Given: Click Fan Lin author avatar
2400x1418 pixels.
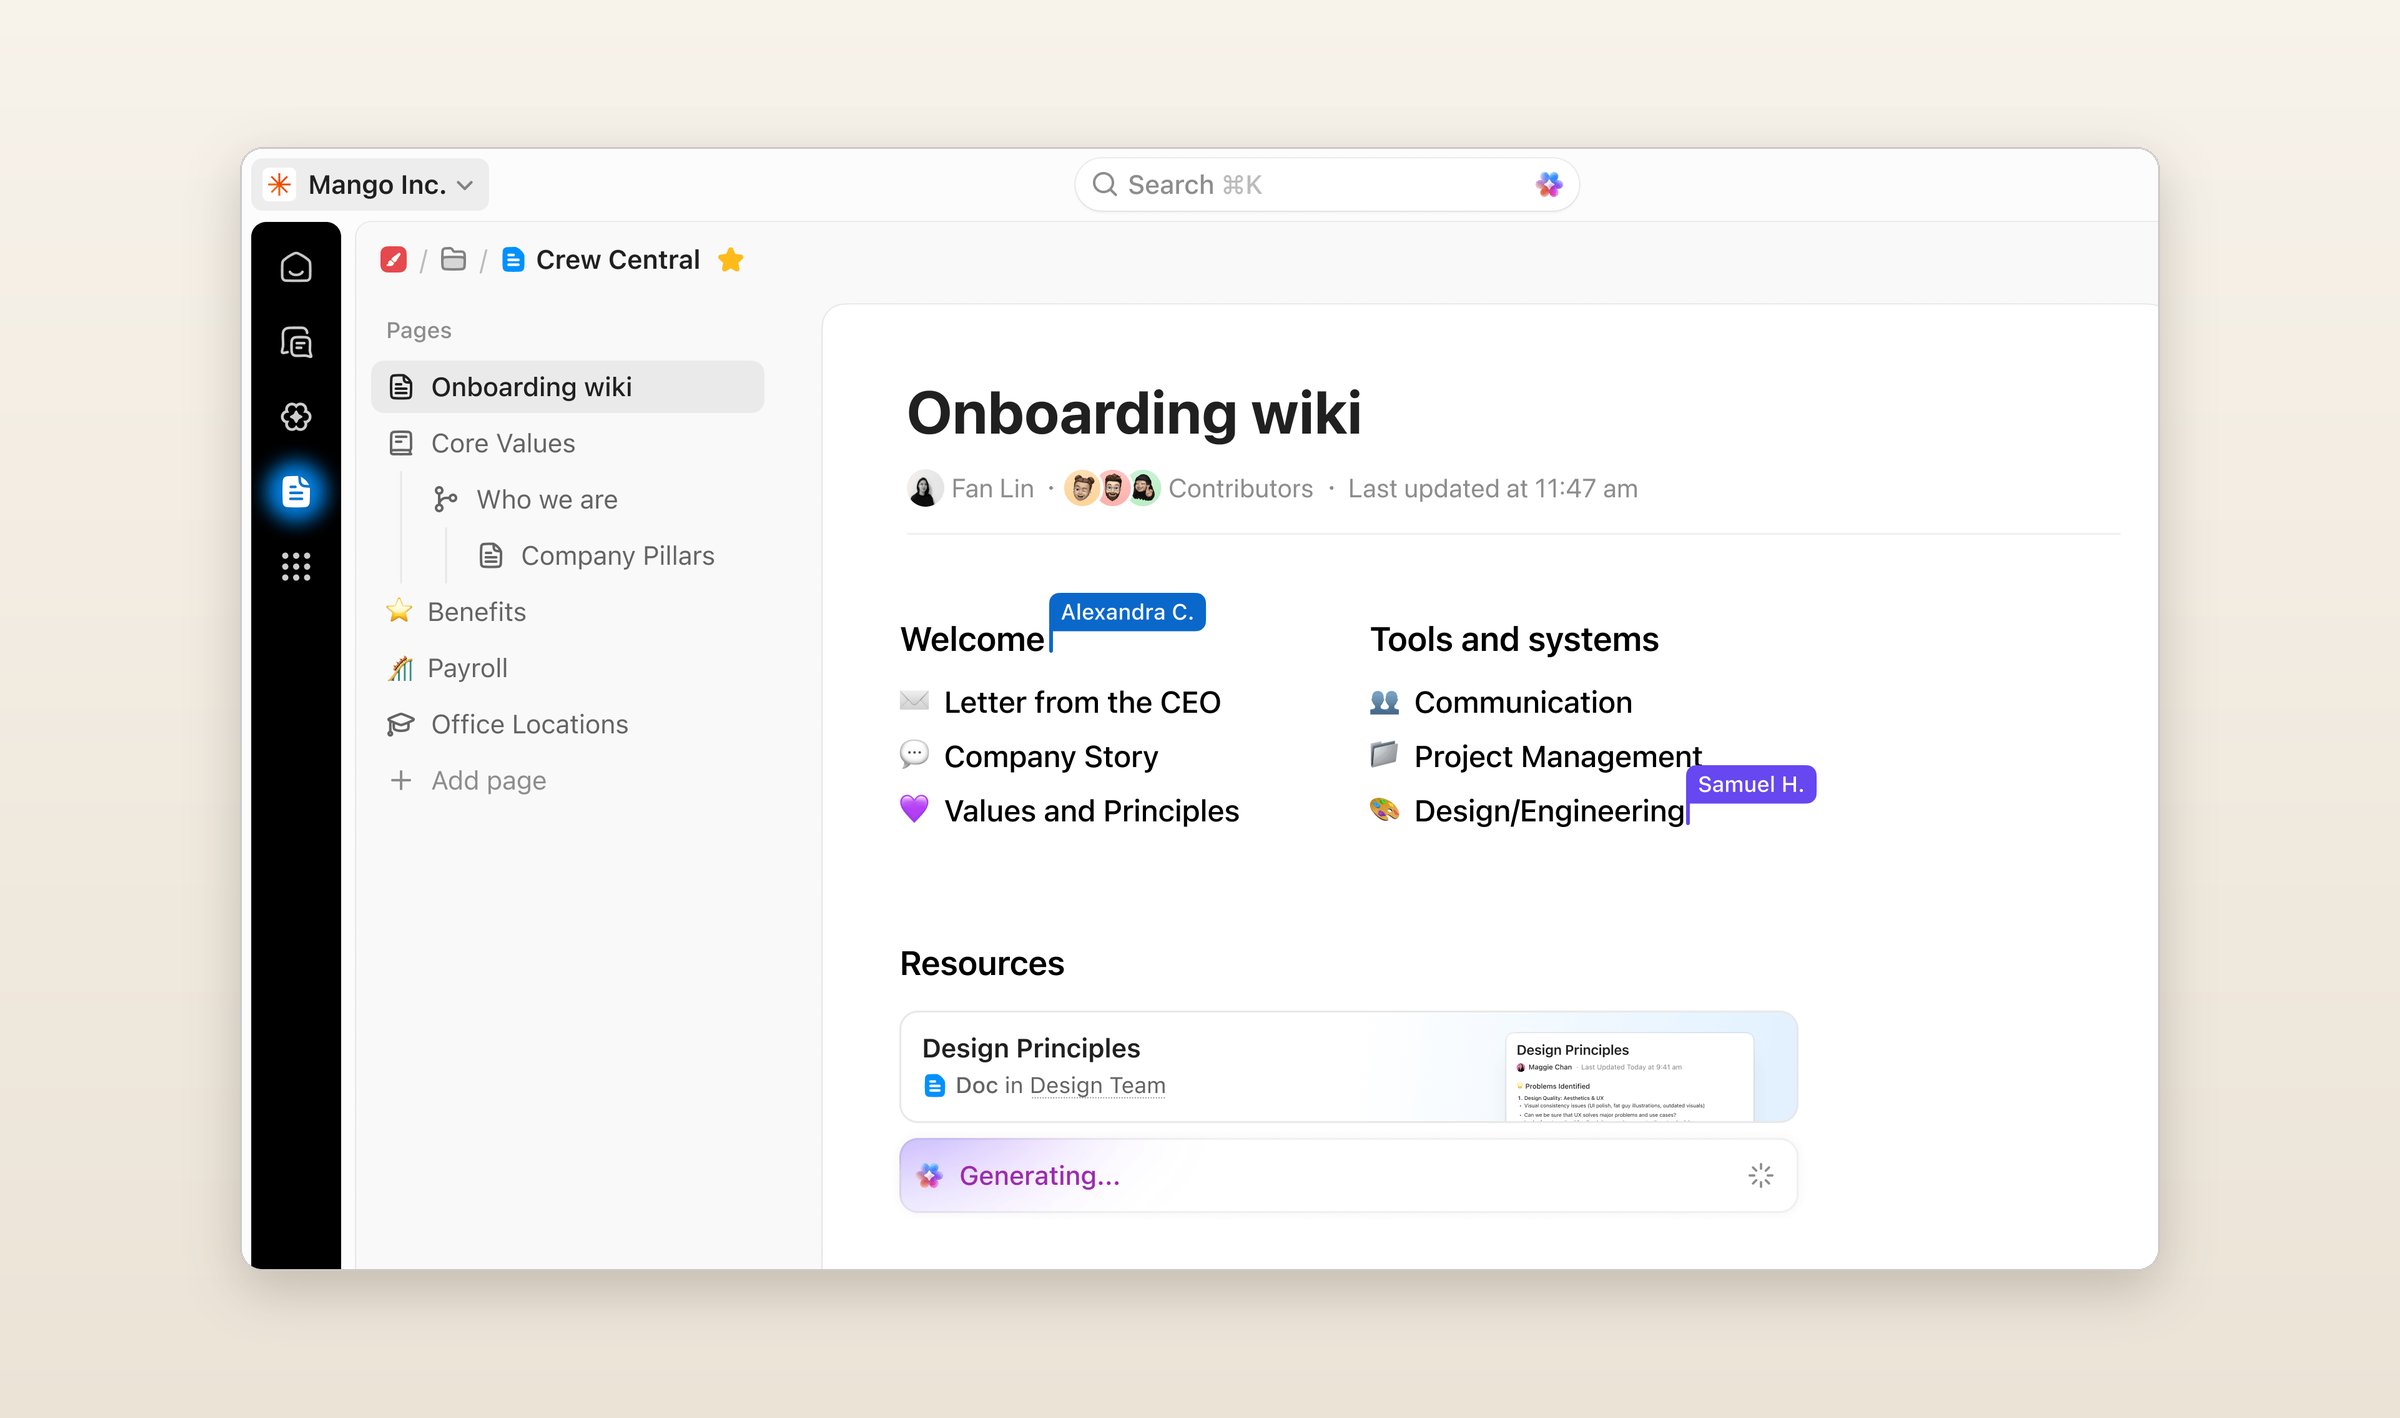Looking at the screenshot, I should point(924,488).
